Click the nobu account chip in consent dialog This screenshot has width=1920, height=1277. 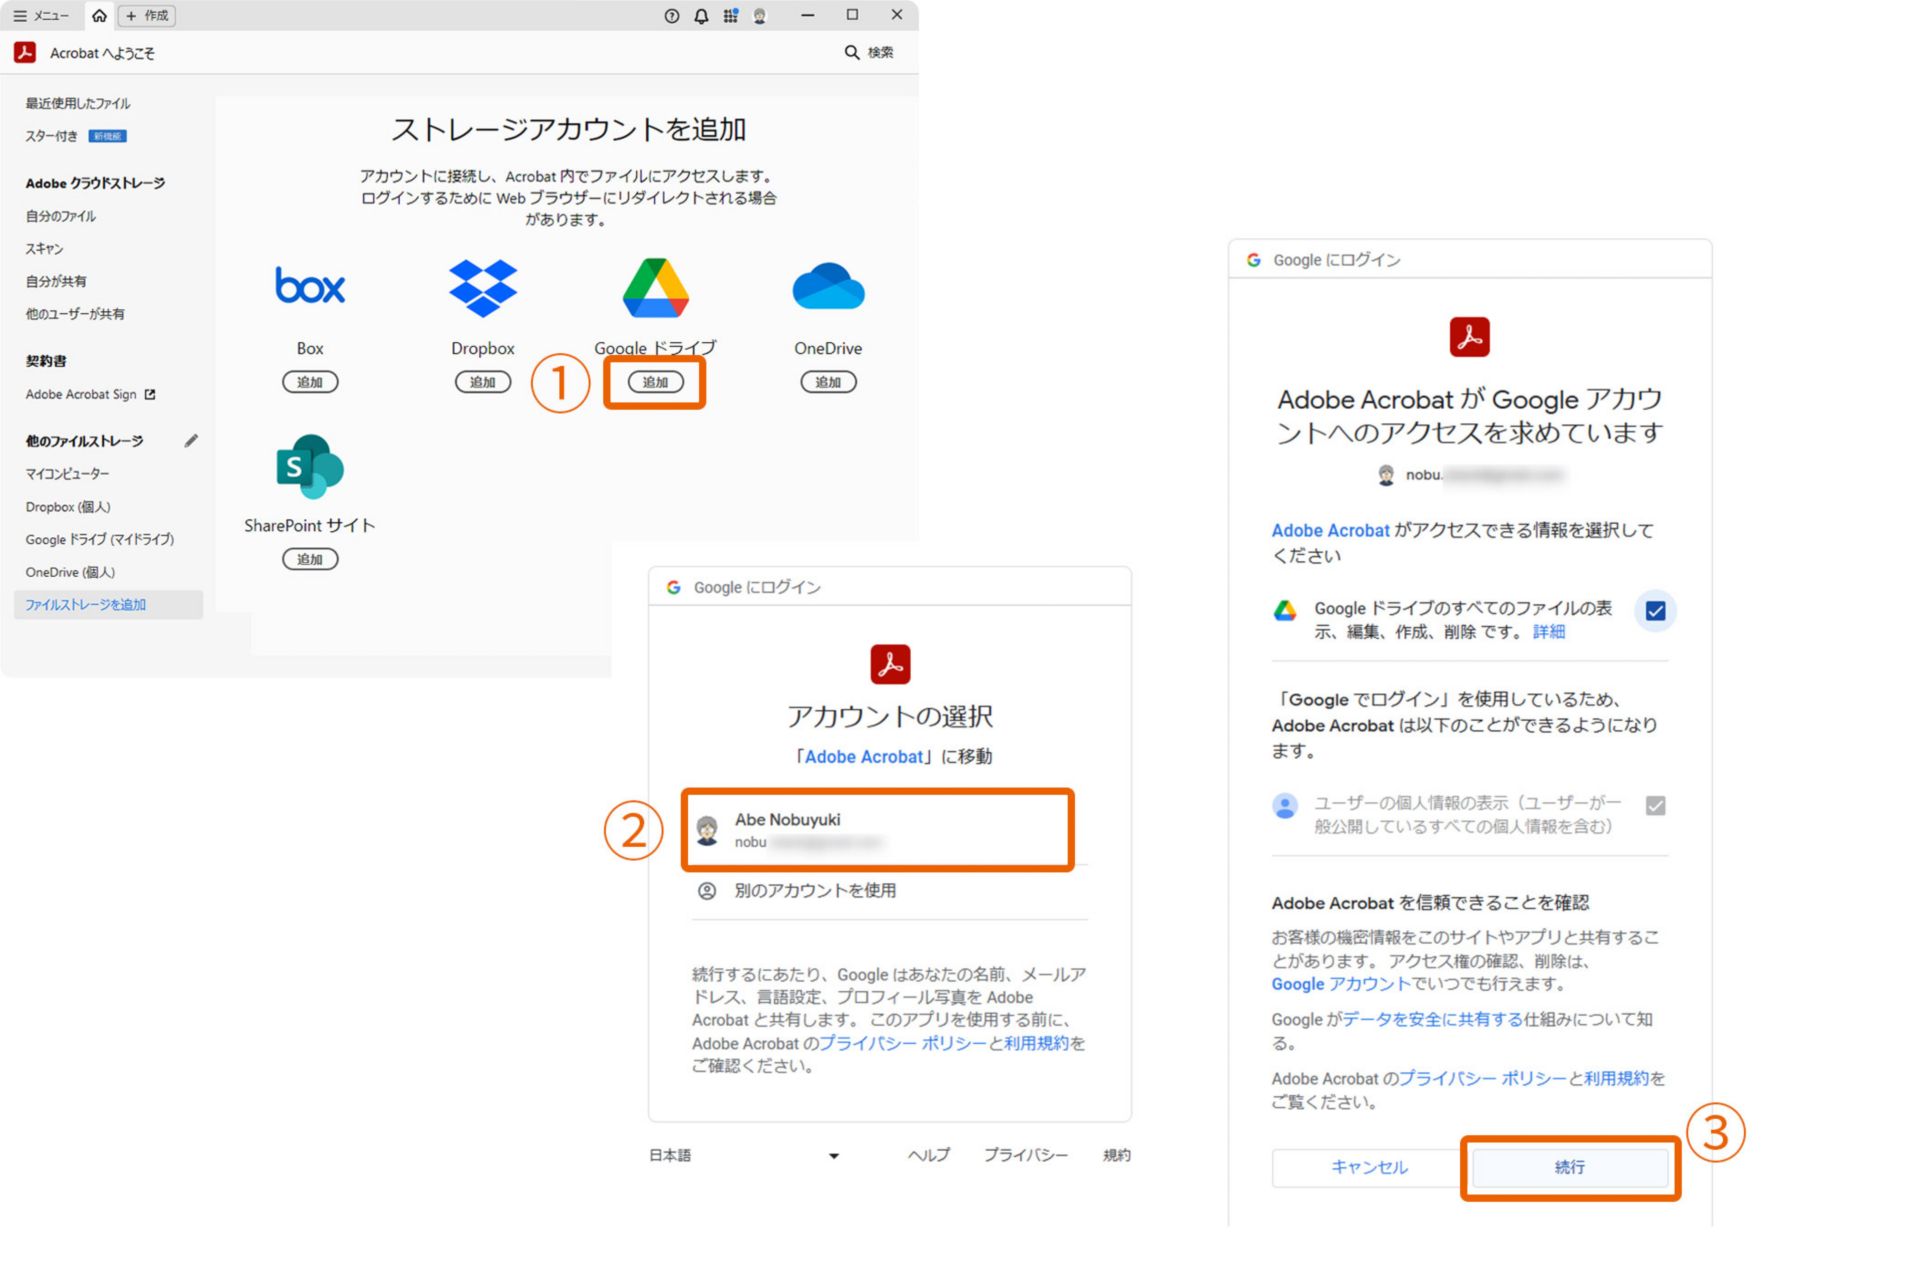[1470, 475]
